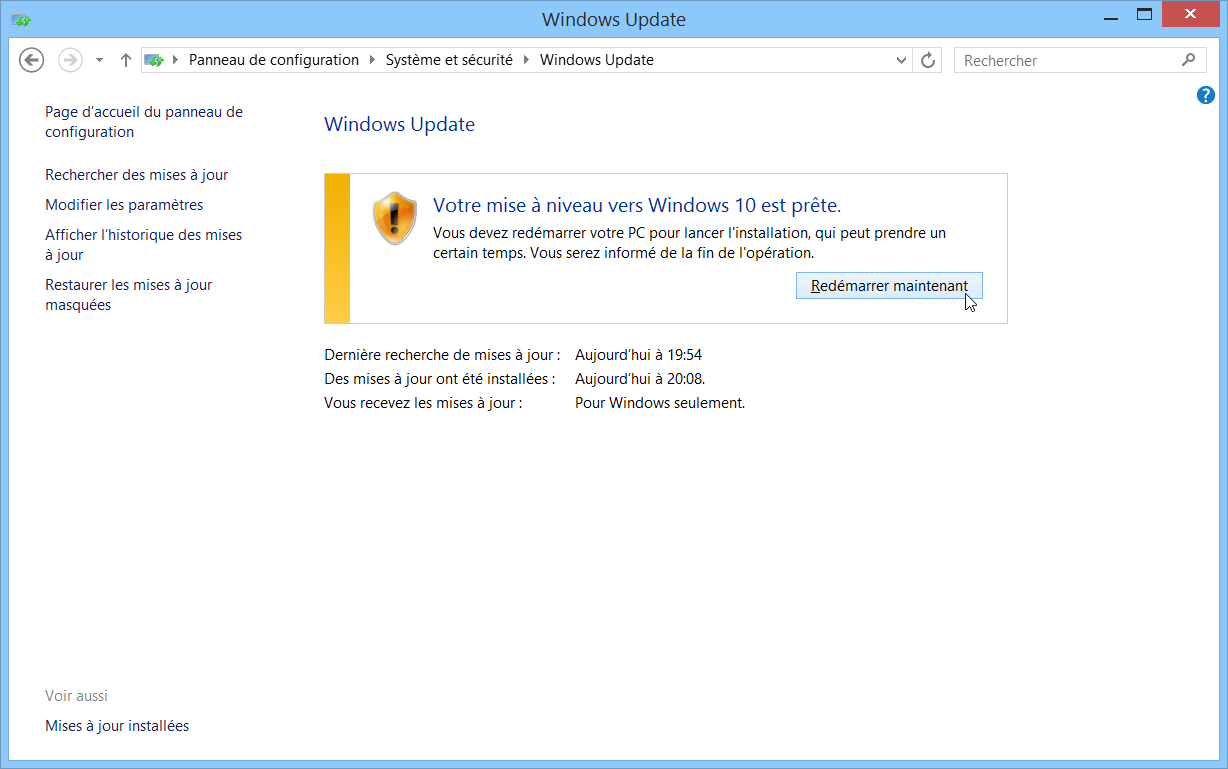The width and height of the screenshot is (1228, 769).
Task: Click the Redémarrer maintenant button
Action: coord(889,286)
